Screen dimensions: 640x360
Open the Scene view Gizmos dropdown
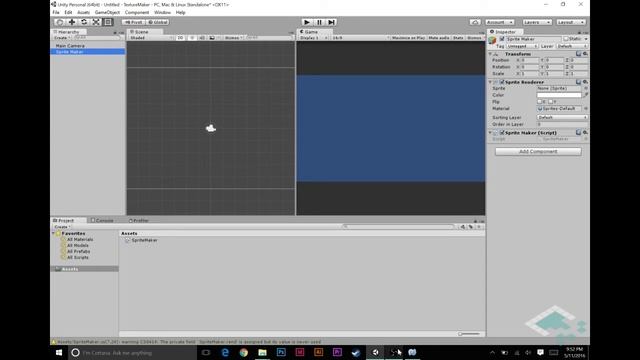233,38
